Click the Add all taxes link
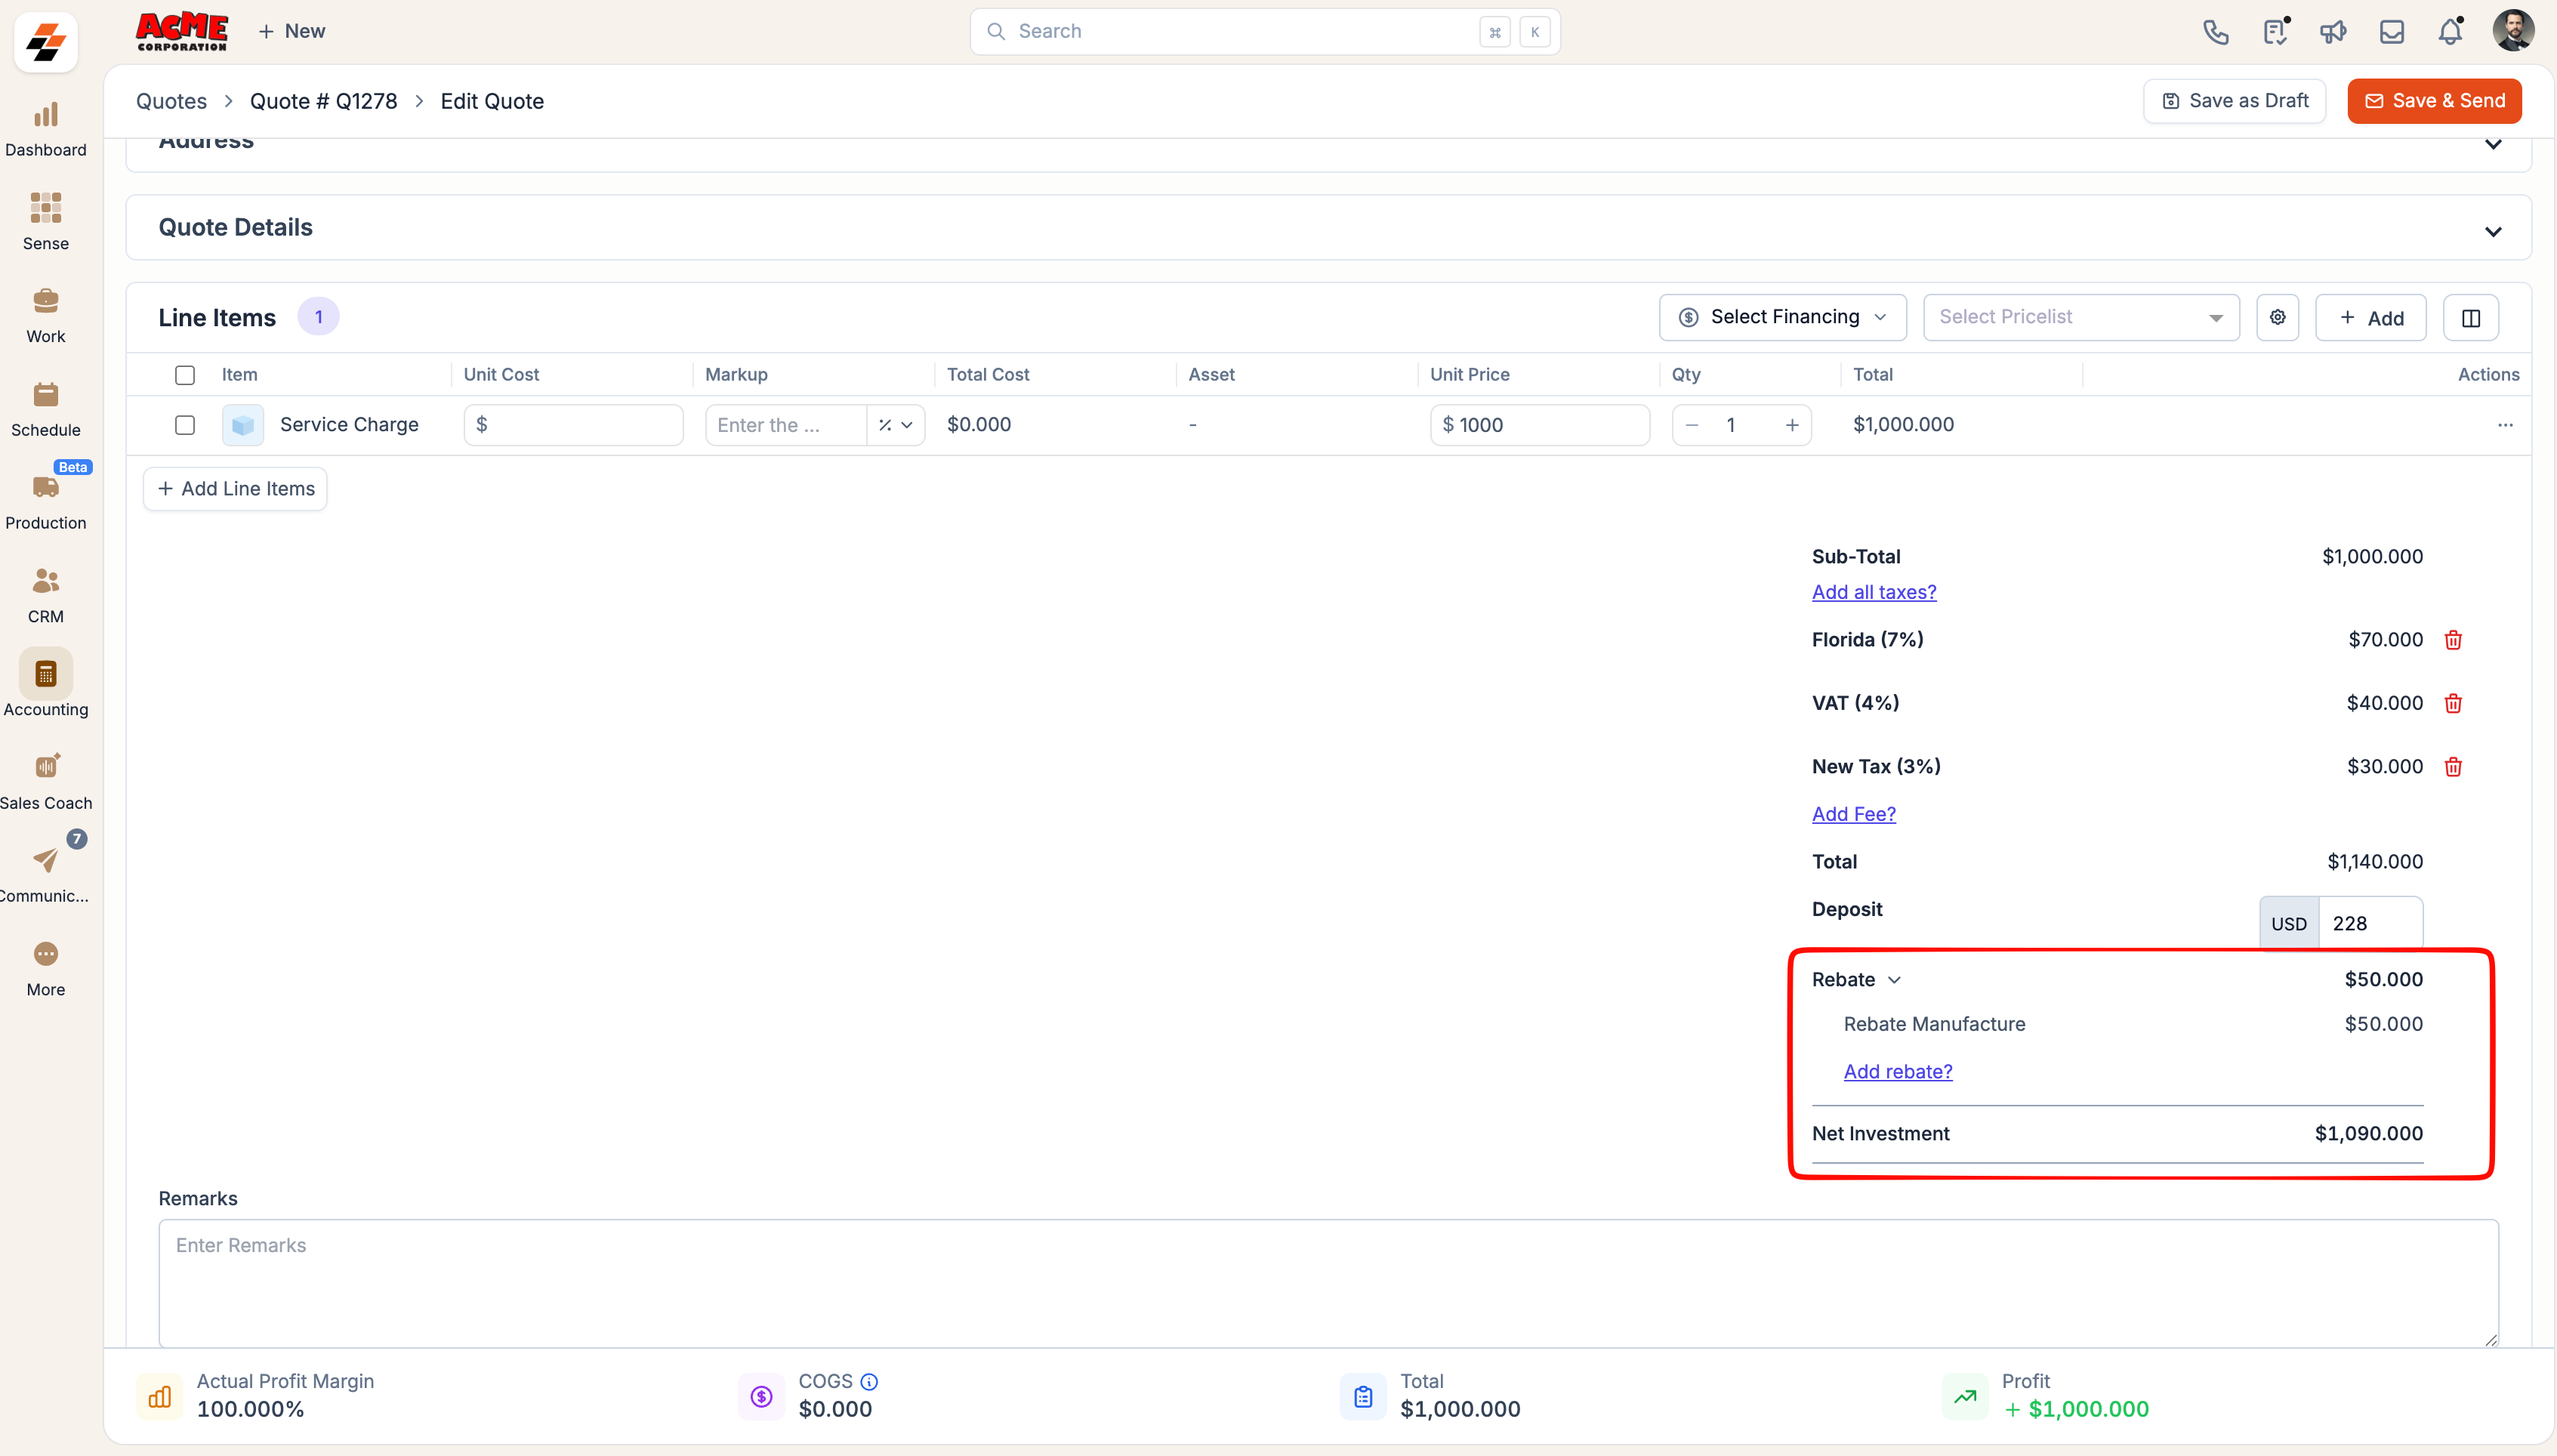 click(x=1874, y=592)
